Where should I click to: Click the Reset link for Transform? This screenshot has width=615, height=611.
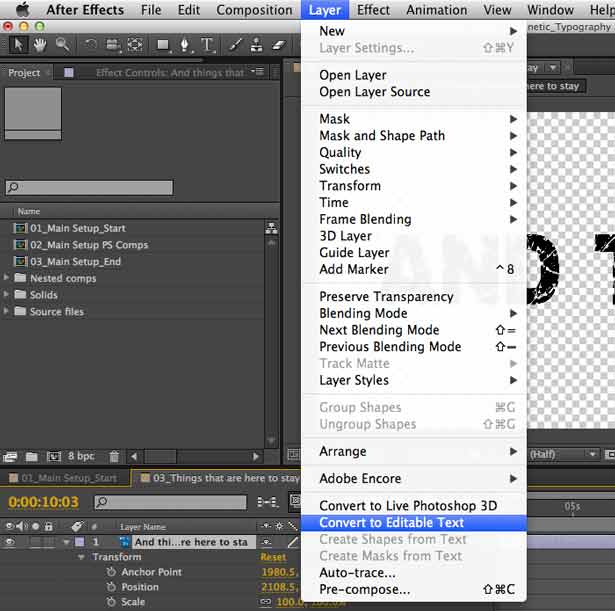point(273,557)
